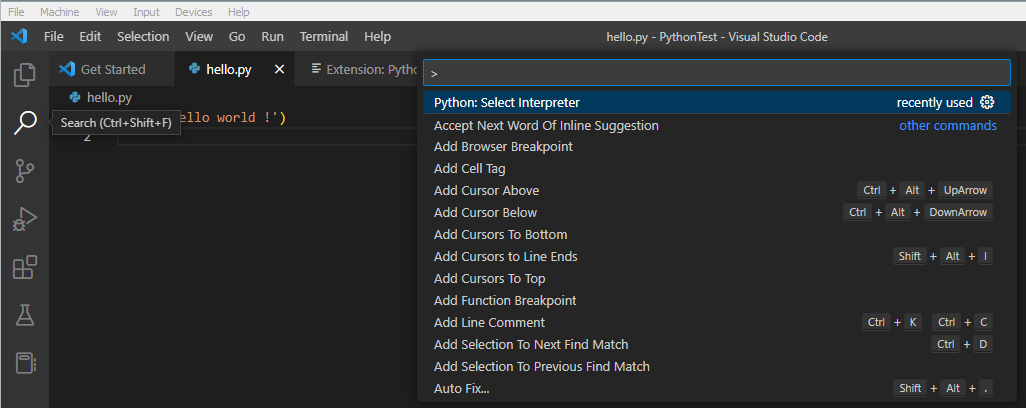This screenshot has width=1026, height=408.
Task: Select Auto Fix... command
Action: [x=716, y=388]
